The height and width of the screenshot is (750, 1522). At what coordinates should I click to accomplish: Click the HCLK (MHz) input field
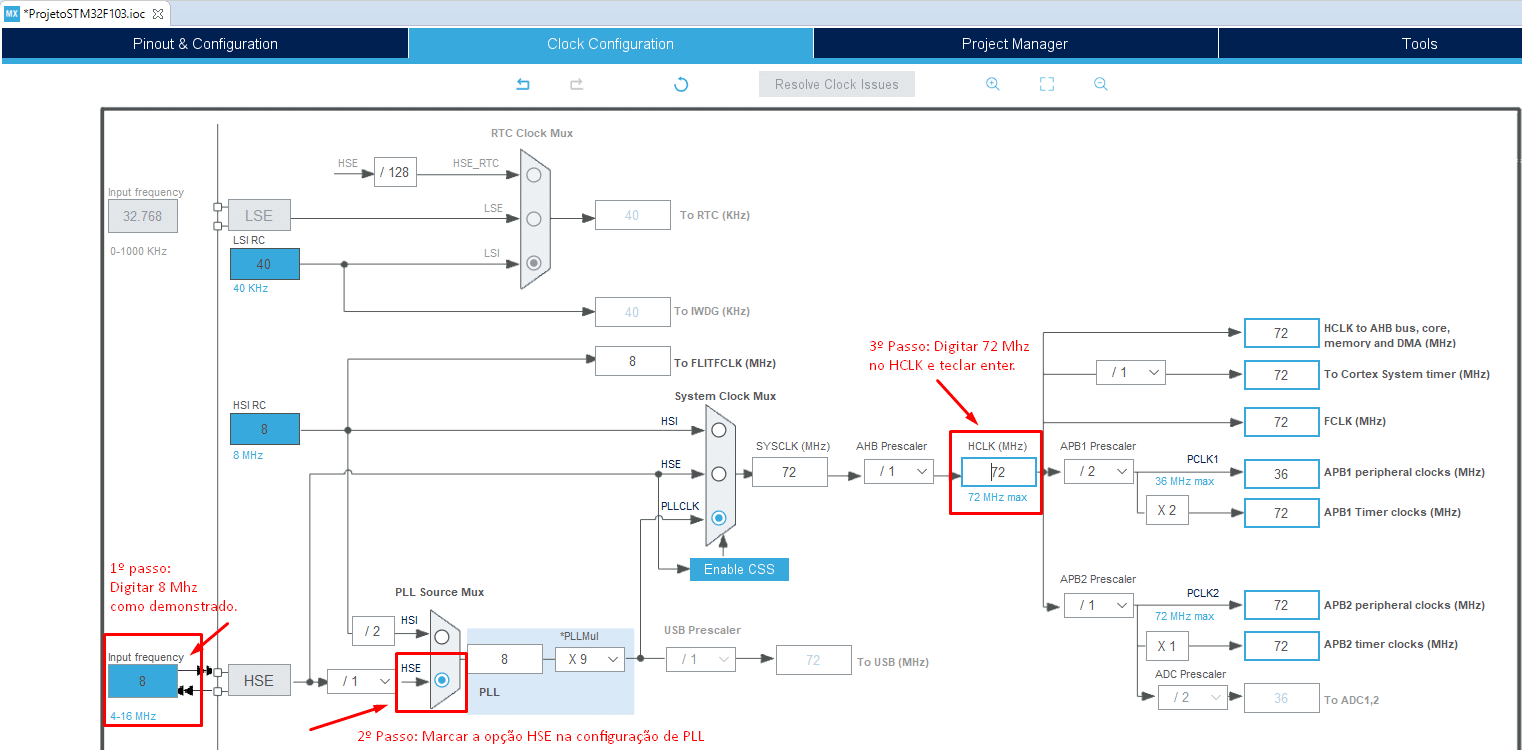click(x=999, y=472)
